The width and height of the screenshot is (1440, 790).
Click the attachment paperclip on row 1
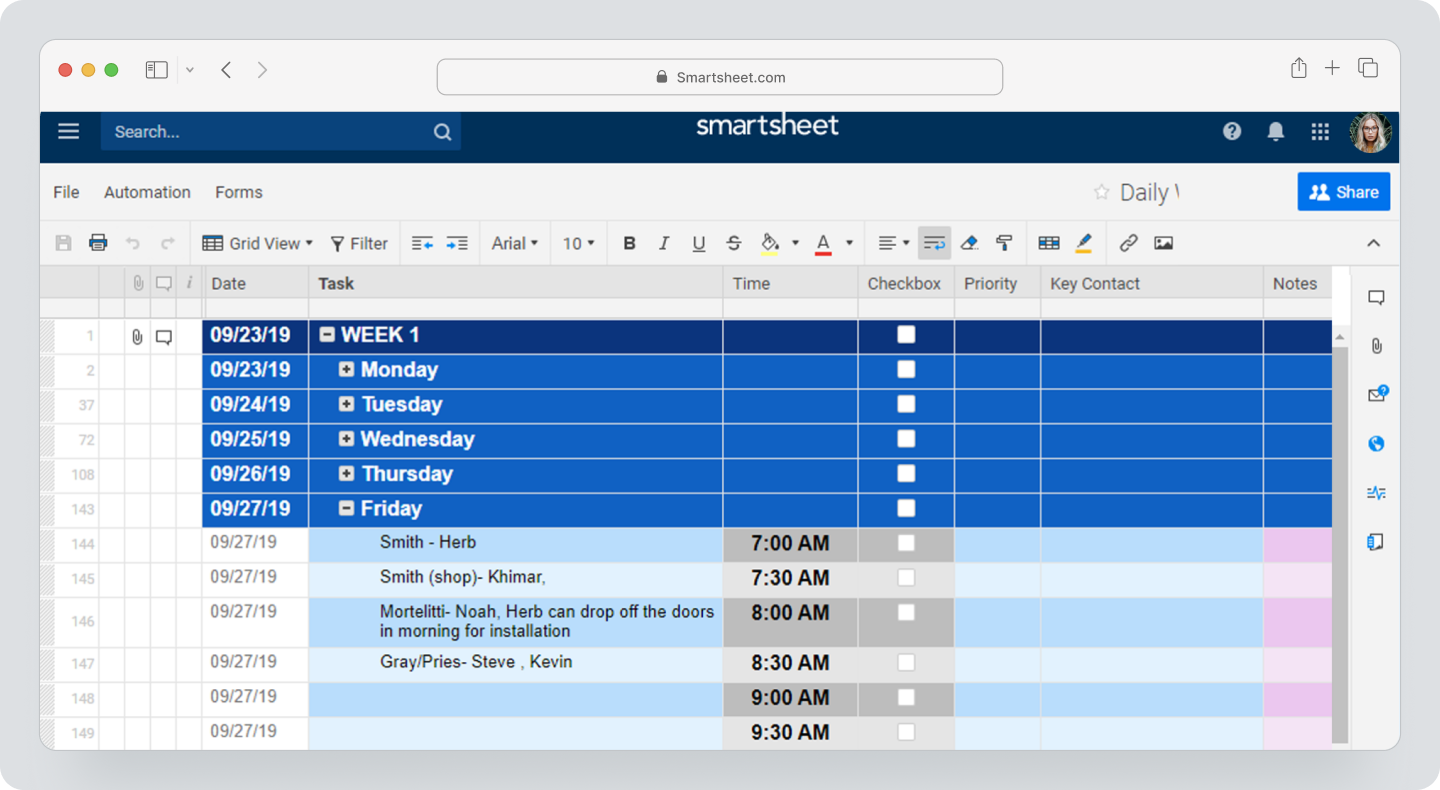137,336
